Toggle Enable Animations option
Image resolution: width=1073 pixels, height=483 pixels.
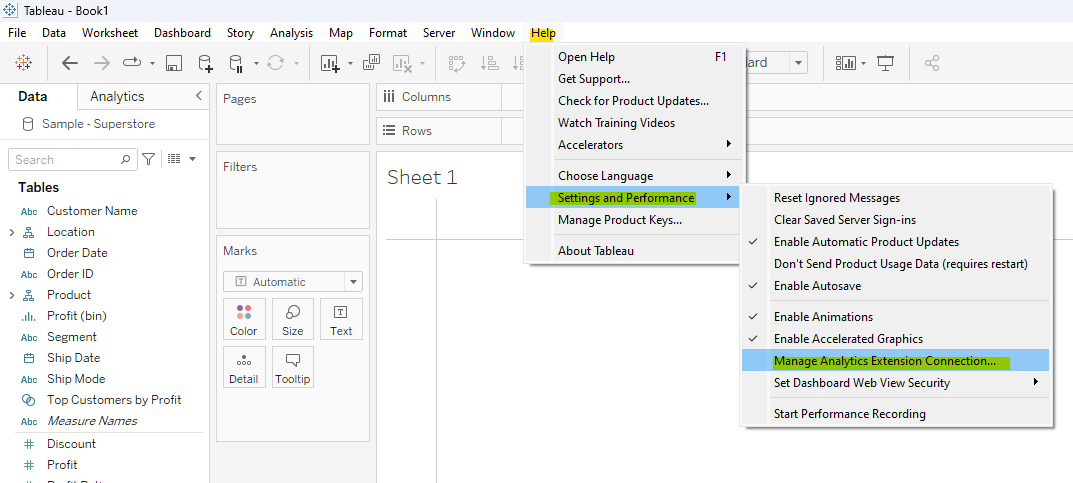coord(823,317)
